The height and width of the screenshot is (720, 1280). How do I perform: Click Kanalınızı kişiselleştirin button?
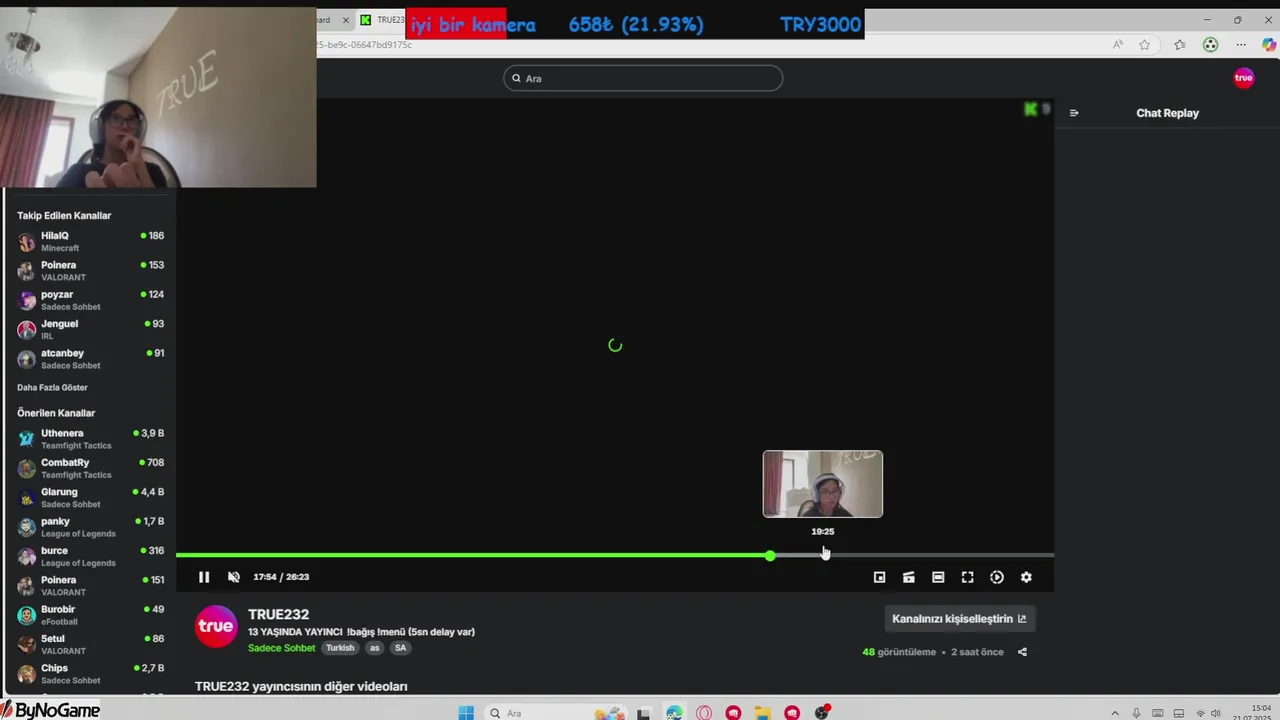click(x=959, y=619)
